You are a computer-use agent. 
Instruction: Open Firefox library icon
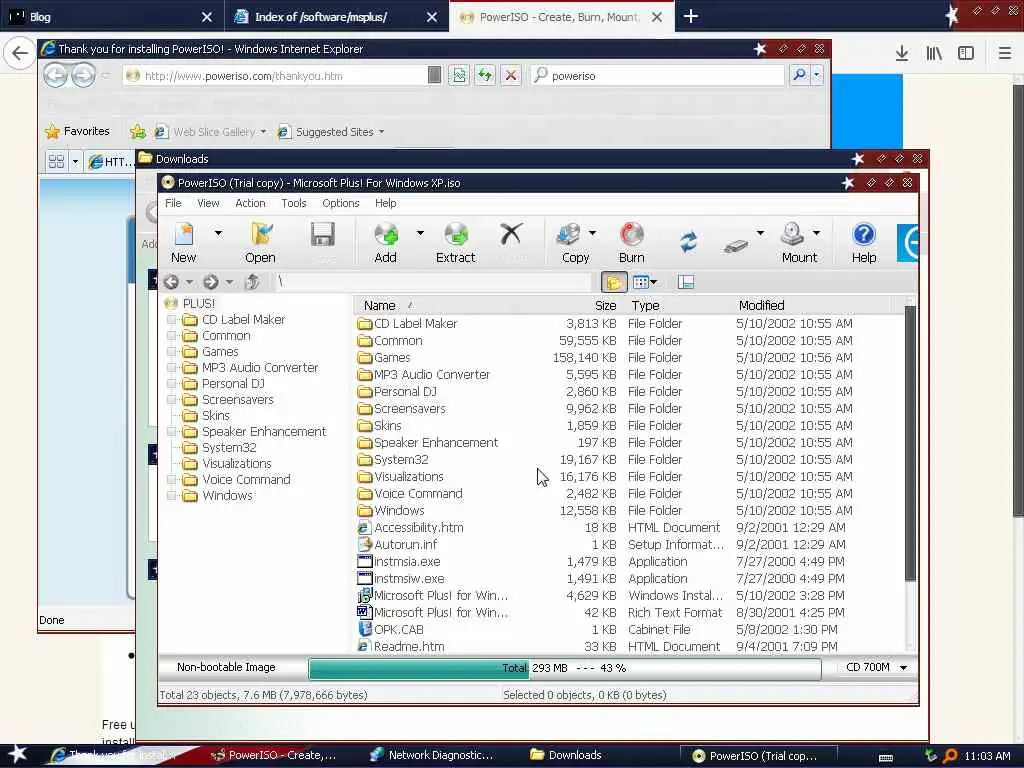(934, 54)
